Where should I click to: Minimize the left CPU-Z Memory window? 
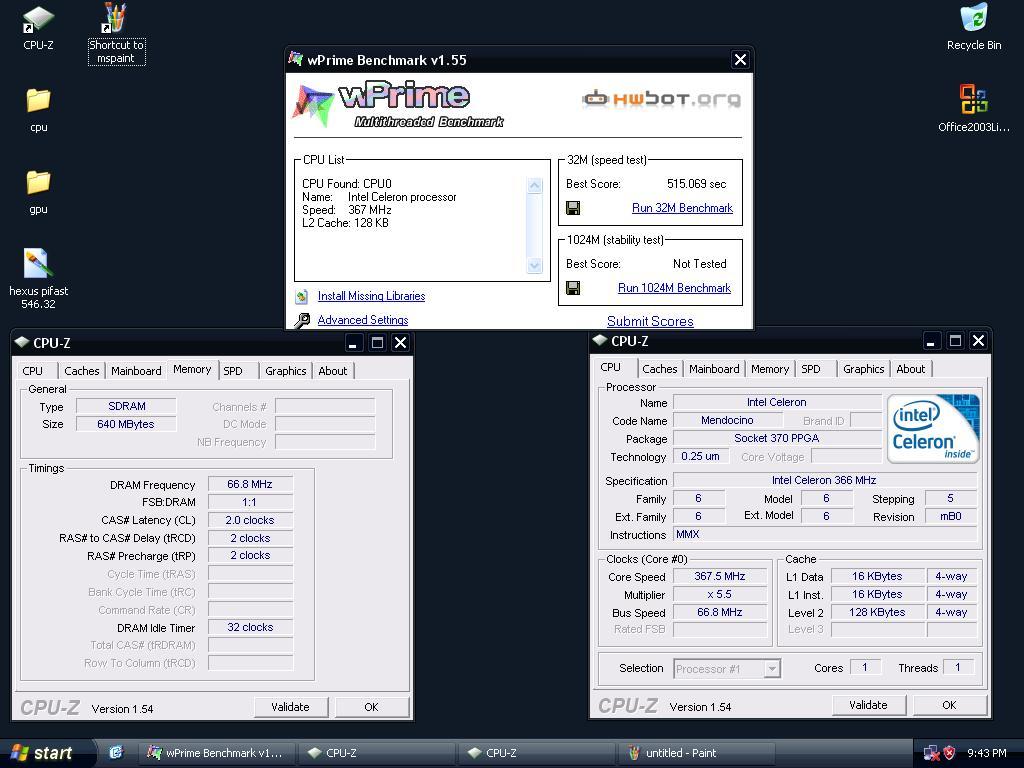tap(353, 343)
